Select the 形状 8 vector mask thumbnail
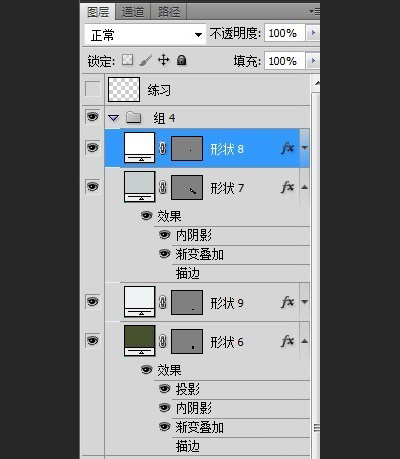Image resolution: width=400 pixels, height=459 pixels. tap(187, 148)
